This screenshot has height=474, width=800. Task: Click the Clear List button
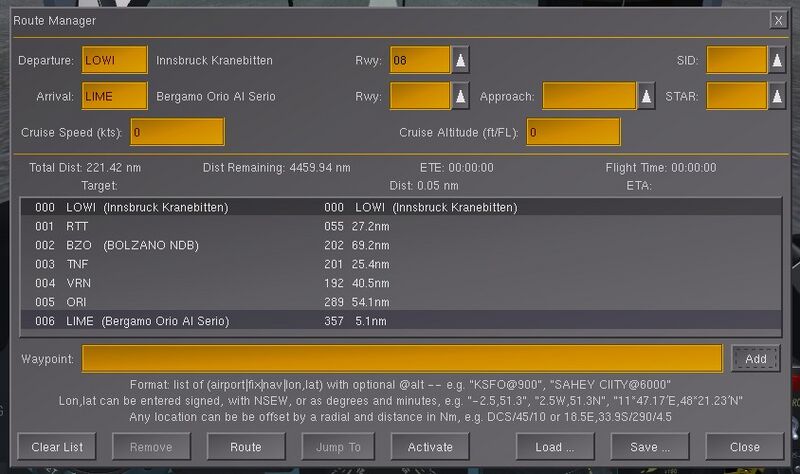[x=57, y=447]
